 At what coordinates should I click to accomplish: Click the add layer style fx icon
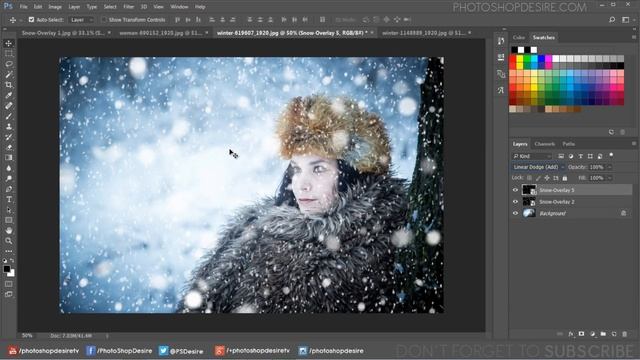click(571, 334)
